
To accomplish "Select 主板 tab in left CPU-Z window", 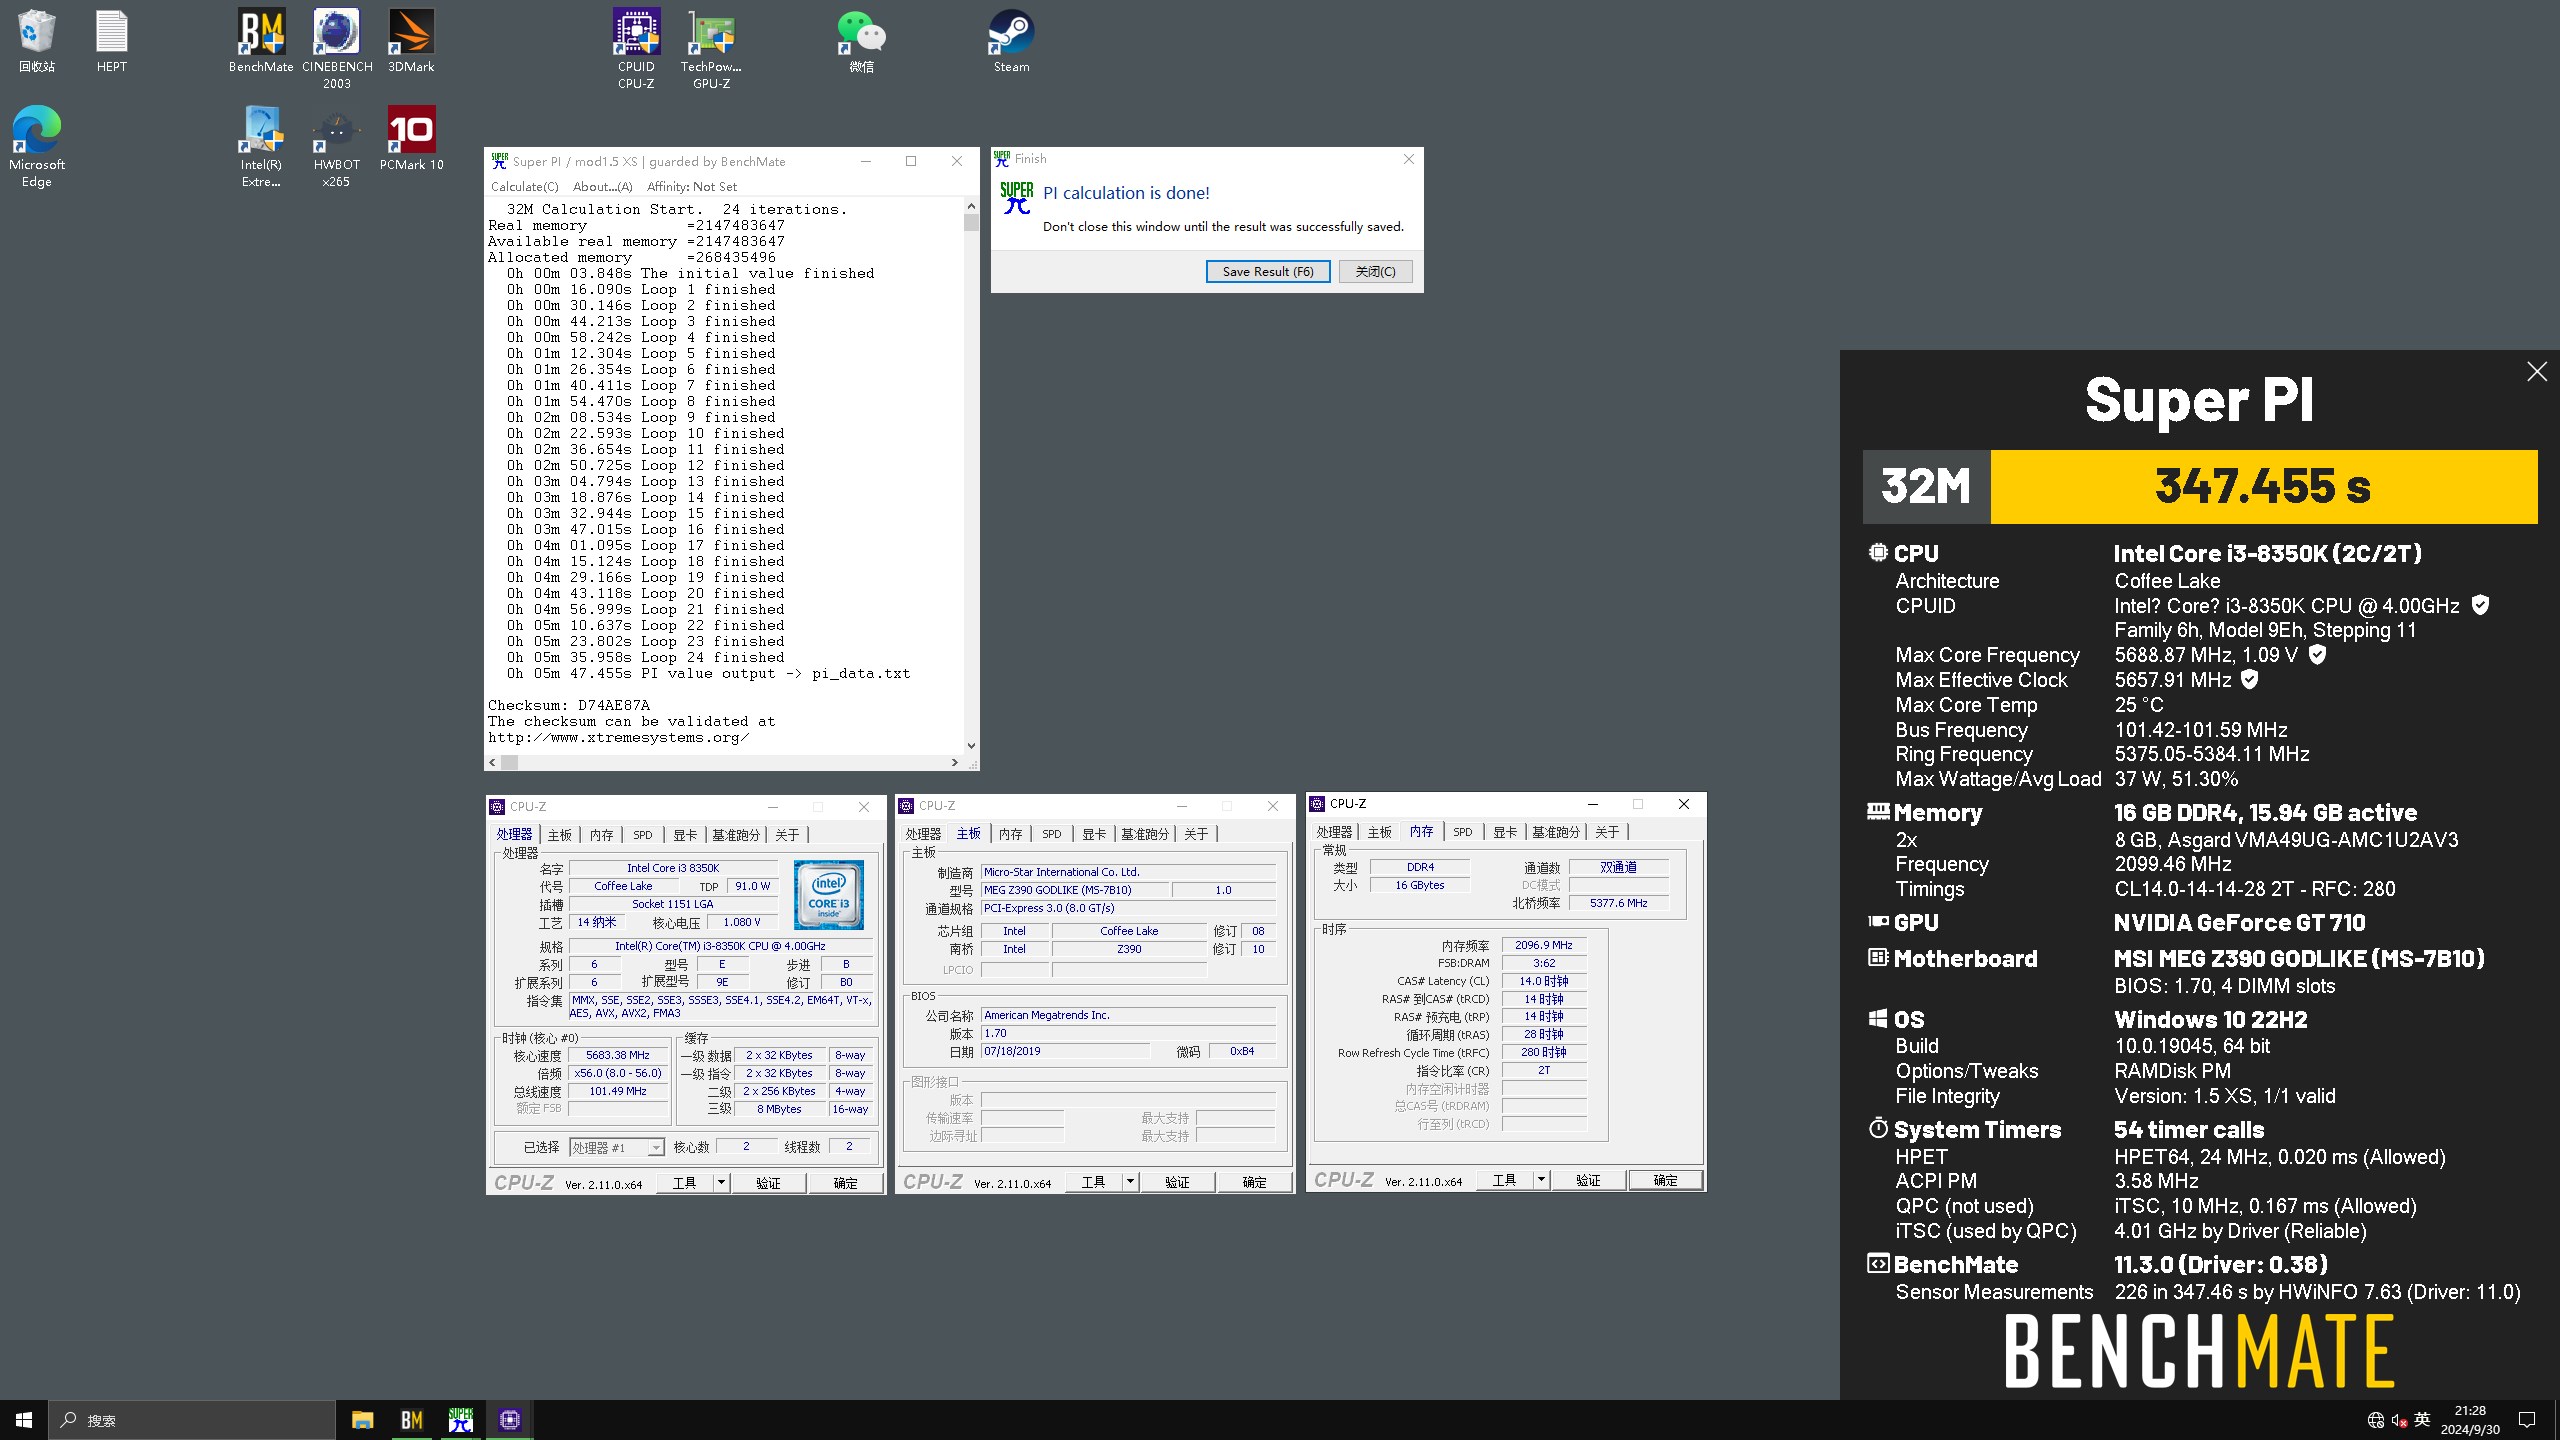I will point(560,835).
